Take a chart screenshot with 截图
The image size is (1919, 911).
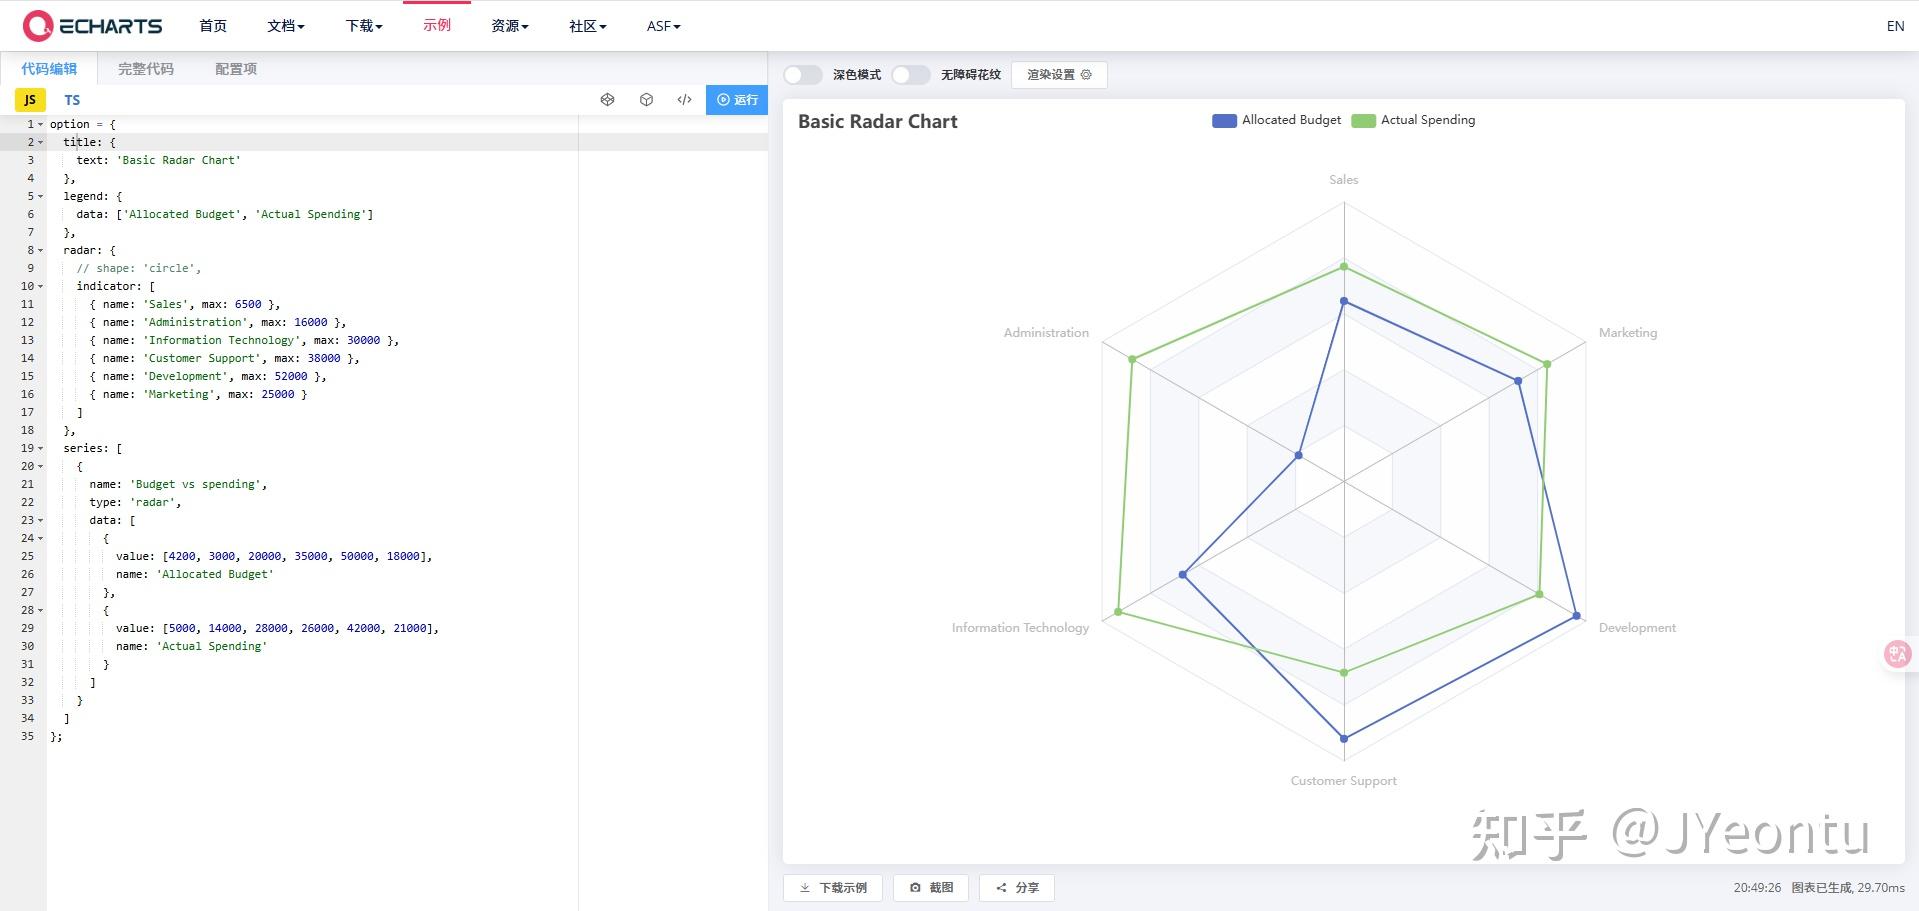pos(931,888)
